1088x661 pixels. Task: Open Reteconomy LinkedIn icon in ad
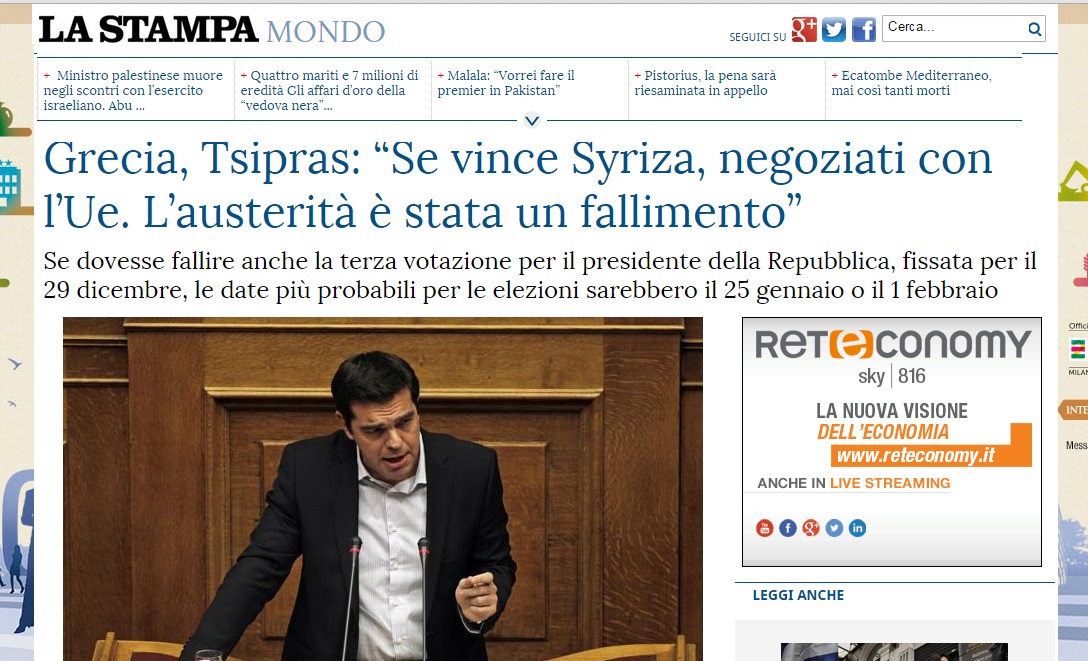[x=858, y=528]
